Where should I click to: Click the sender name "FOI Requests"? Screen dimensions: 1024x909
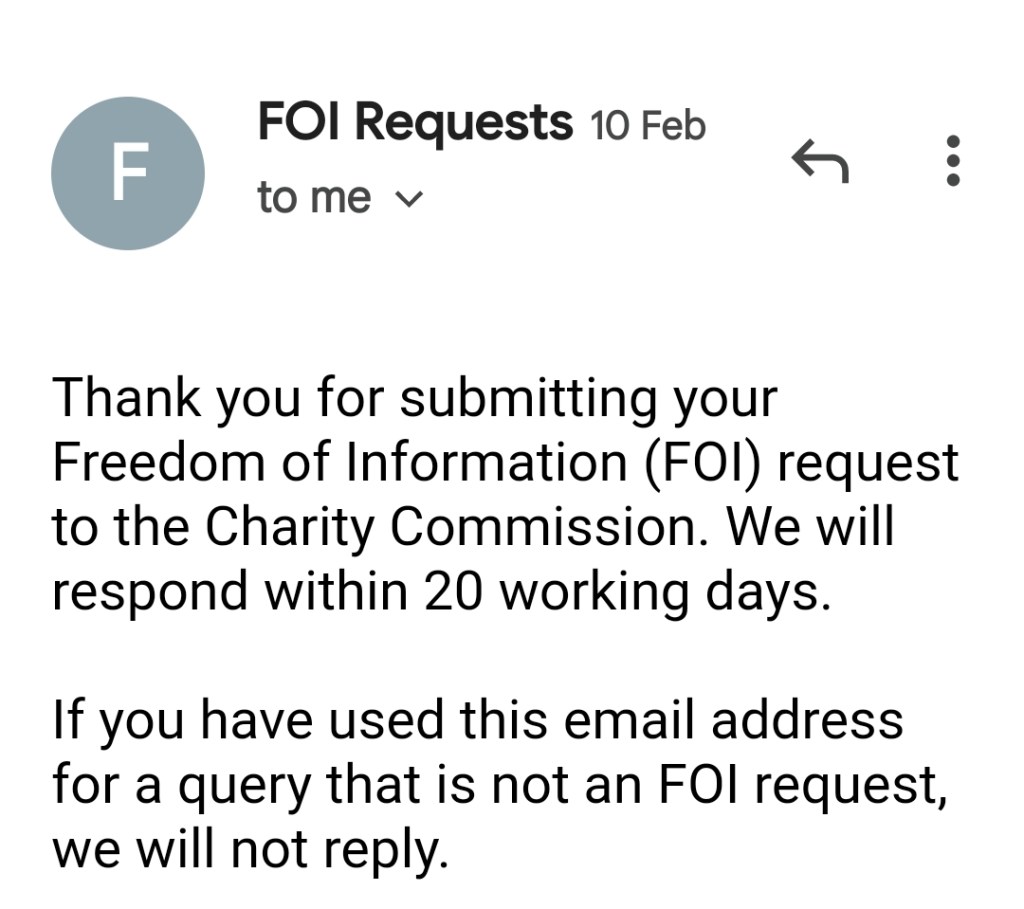click(x=414, y=123)
